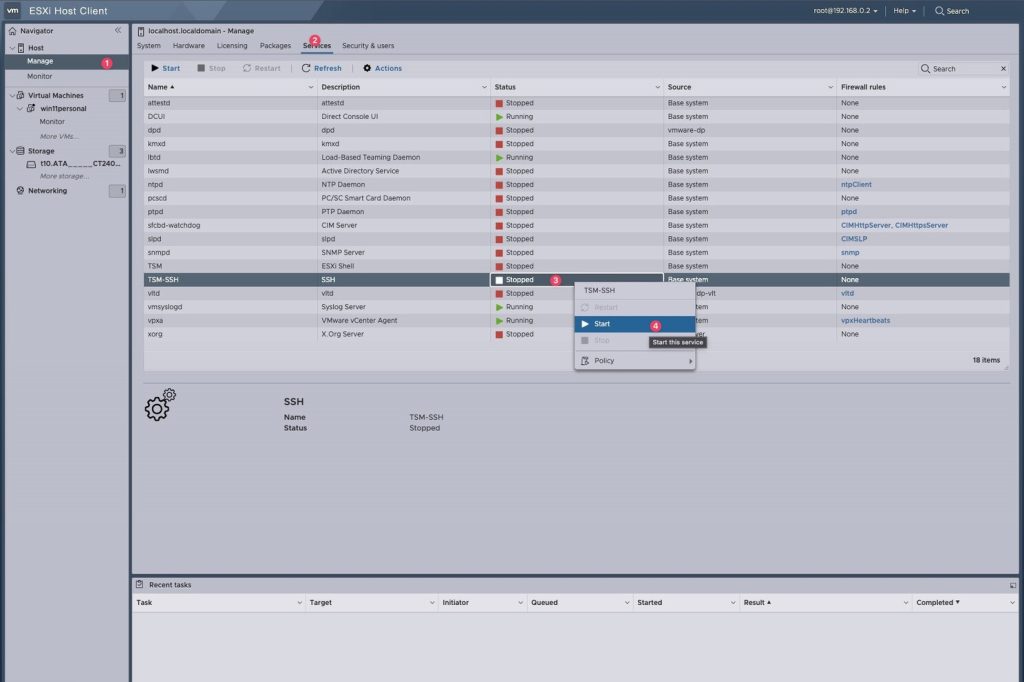Viewport: 1024px width, 682px height.
Task: Open the More VMs... link
Action: 59,137
